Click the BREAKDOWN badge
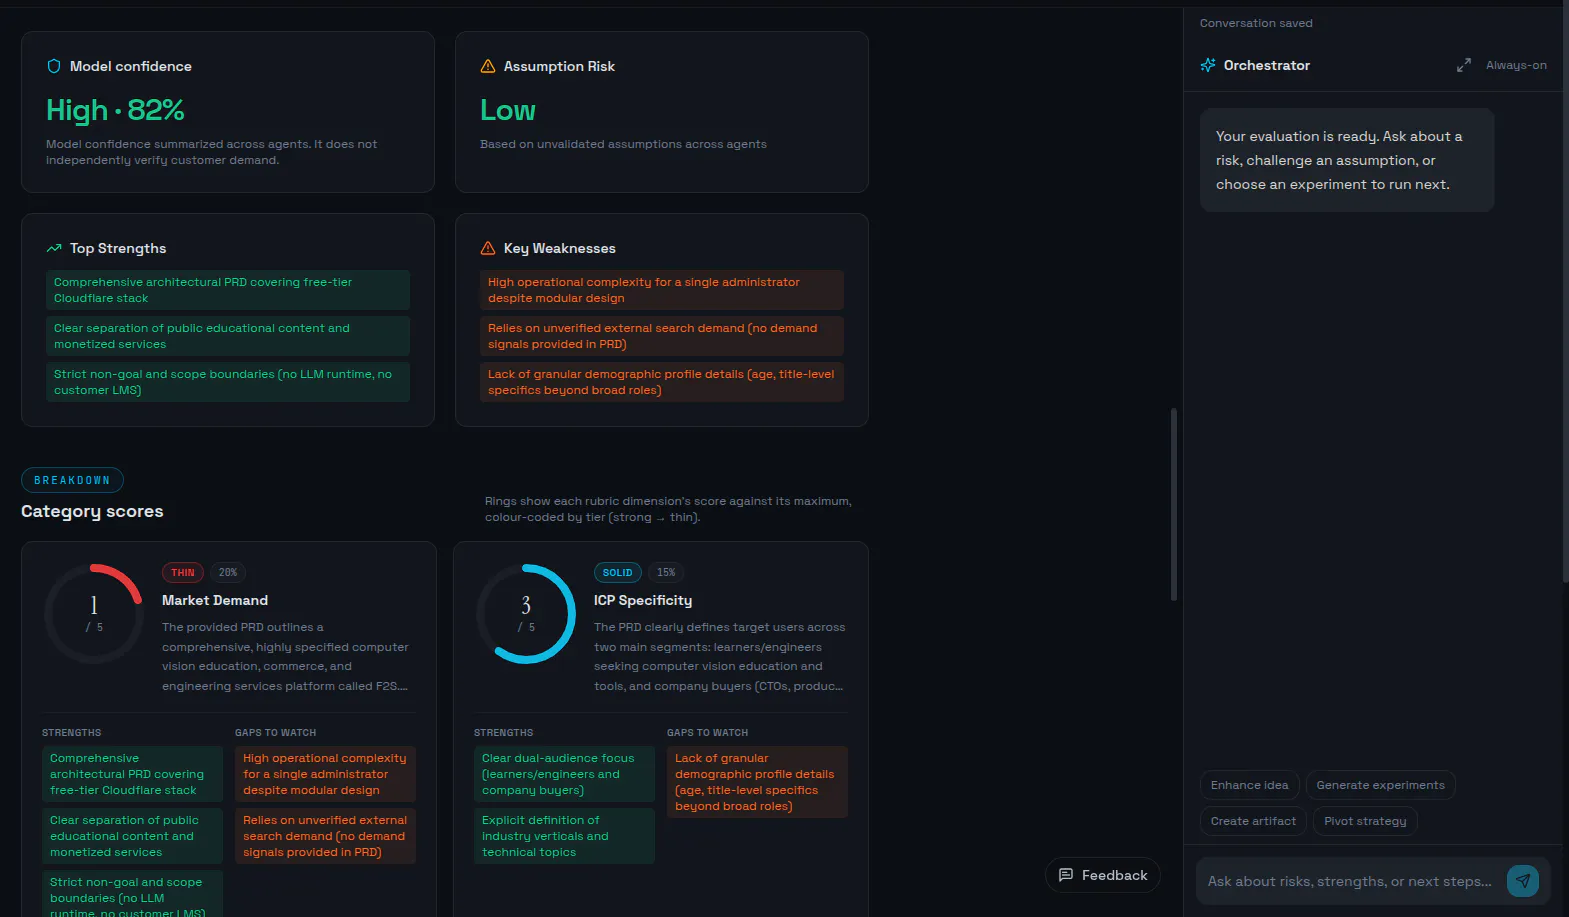The width and height of the screenshot is (1569, 917). tap(72, 480)
